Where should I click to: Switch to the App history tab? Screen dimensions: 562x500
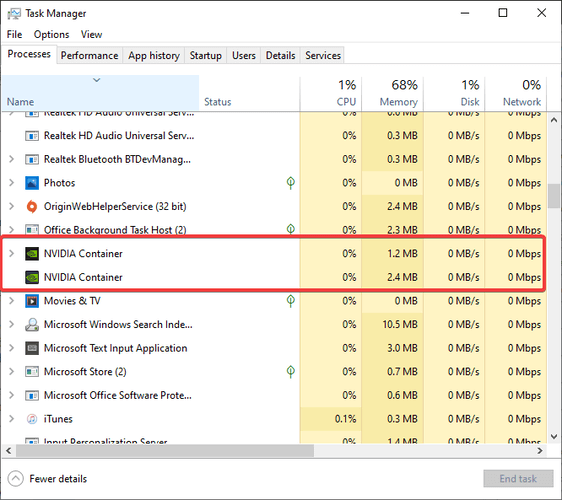click(x=154, y=56)
